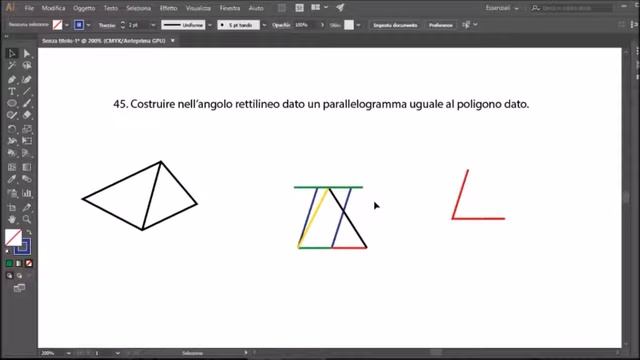Viewport: 640px width, 360px height.
Task: Toggle to the None color mode button
Action: pos(29,263)
